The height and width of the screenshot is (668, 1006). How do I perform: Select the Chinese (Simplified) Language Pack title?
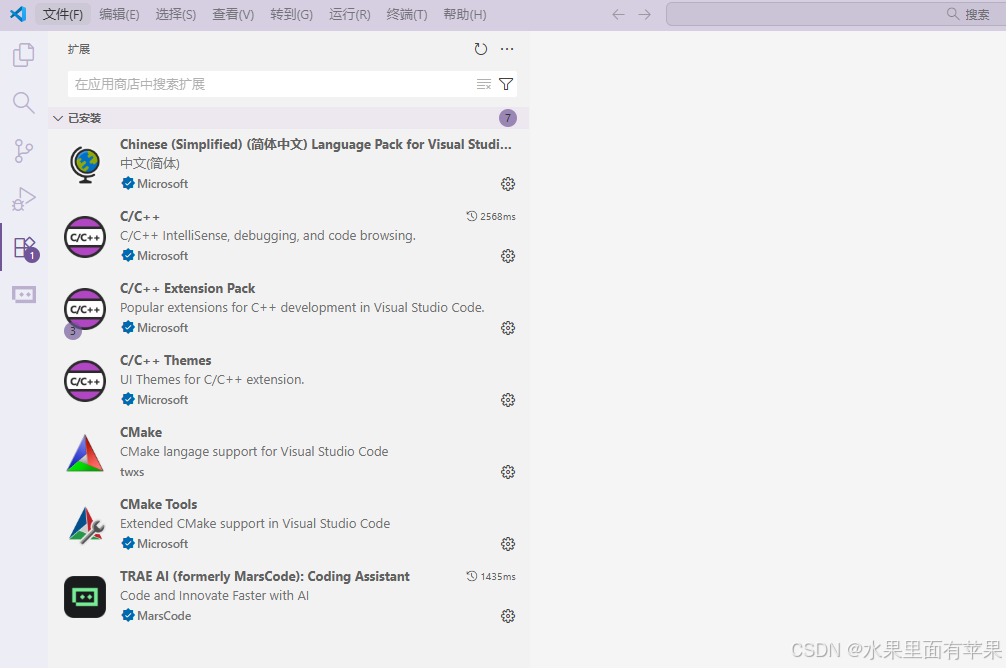[x=316, y=144]
